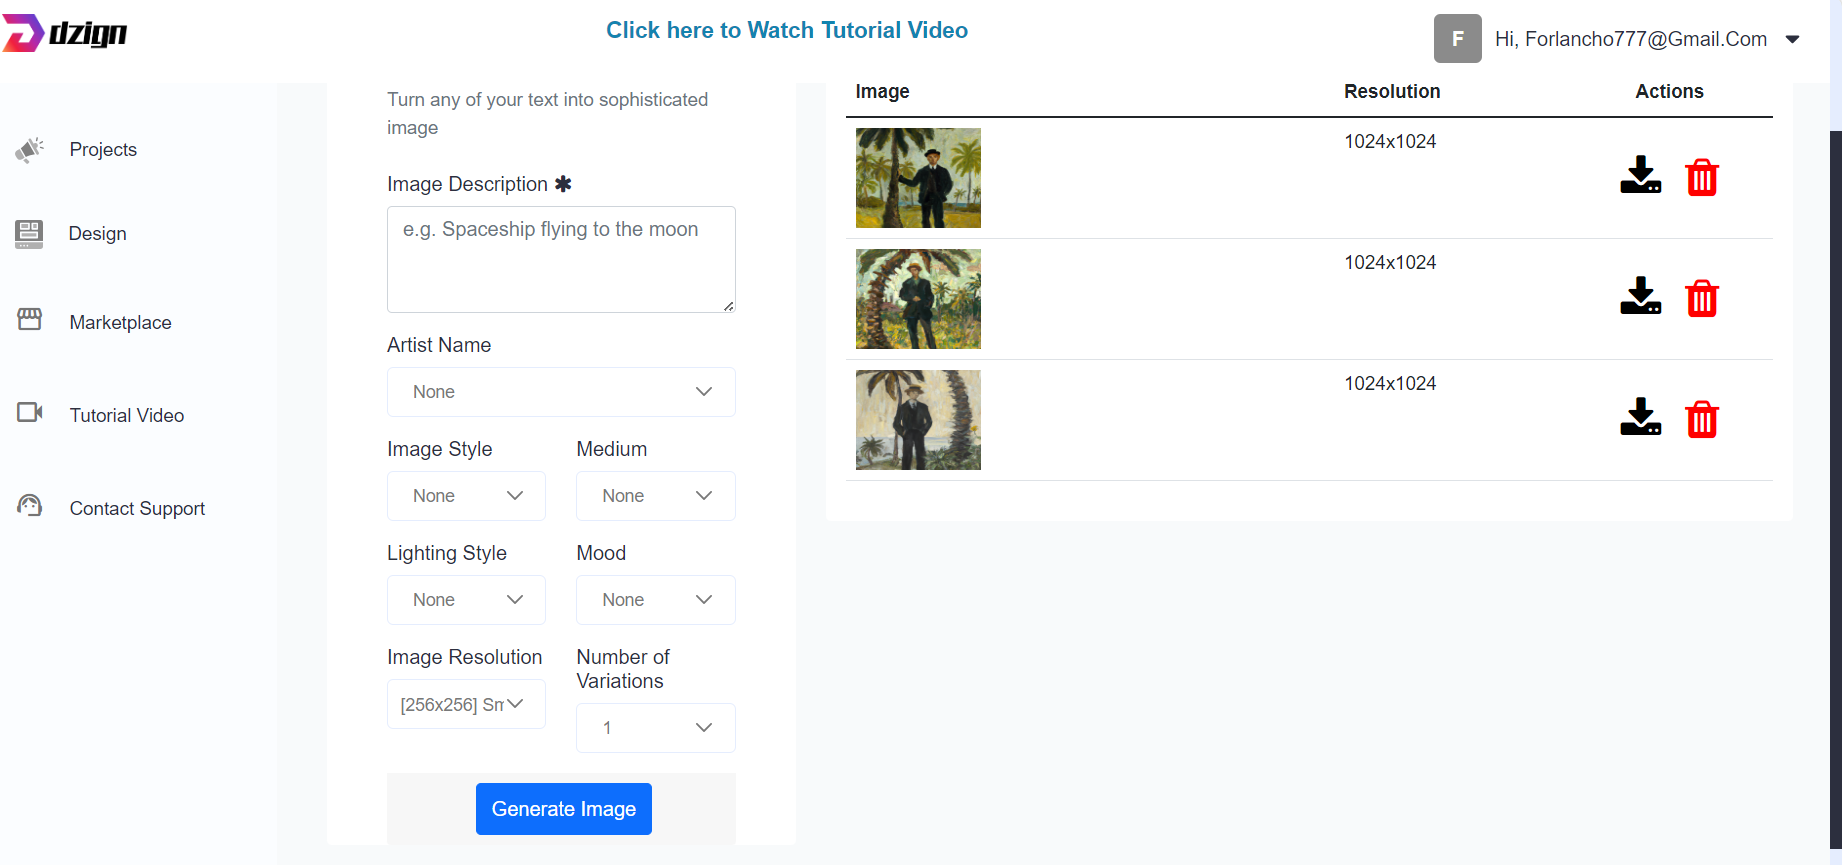Click the Image column header
The image size is (1842, 865).
(882, 92)
